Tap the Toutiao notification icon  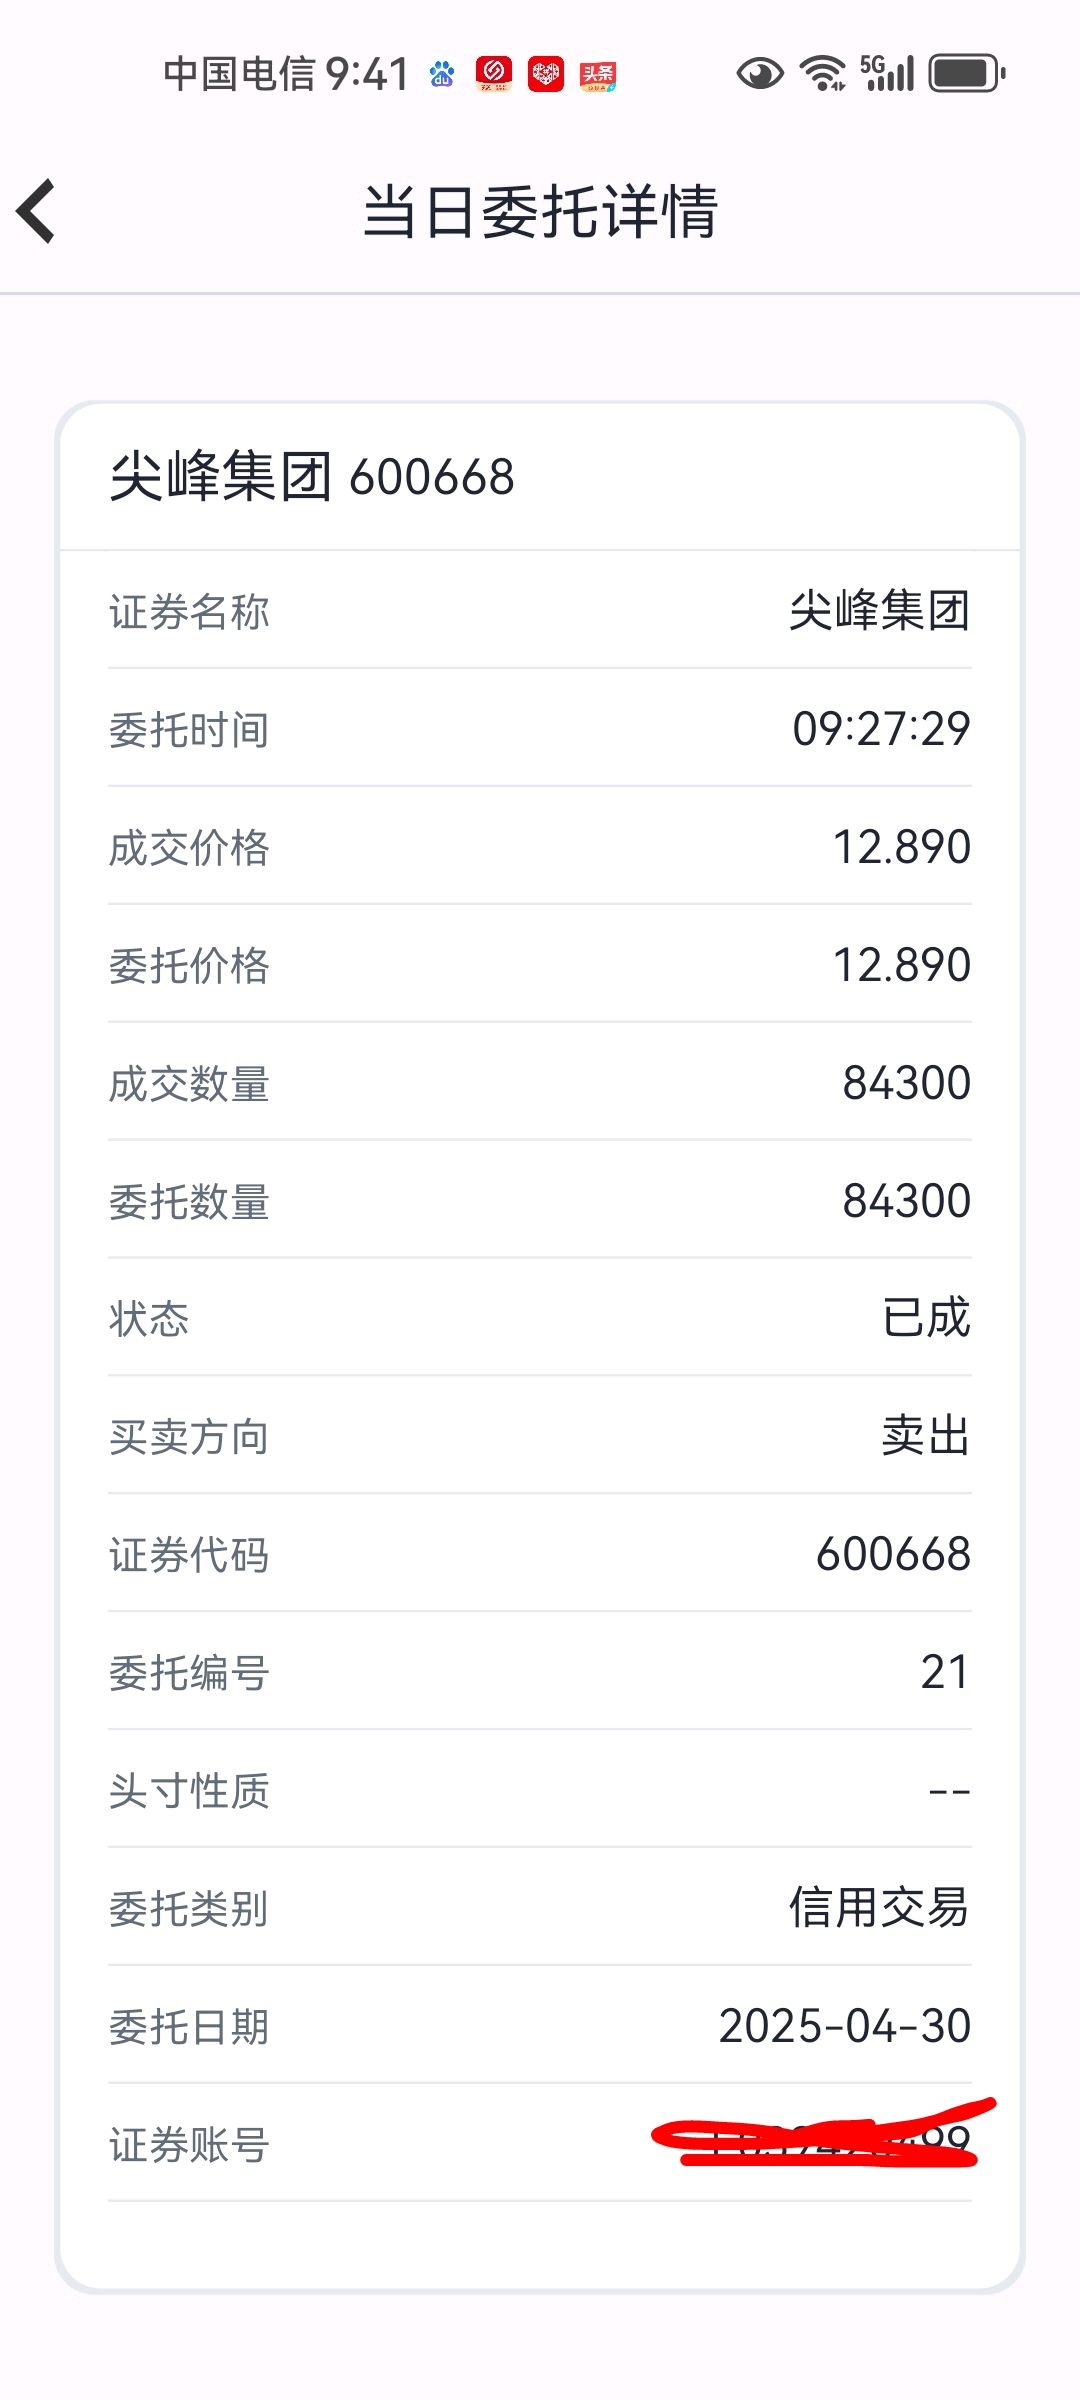[x=598, y=75]
